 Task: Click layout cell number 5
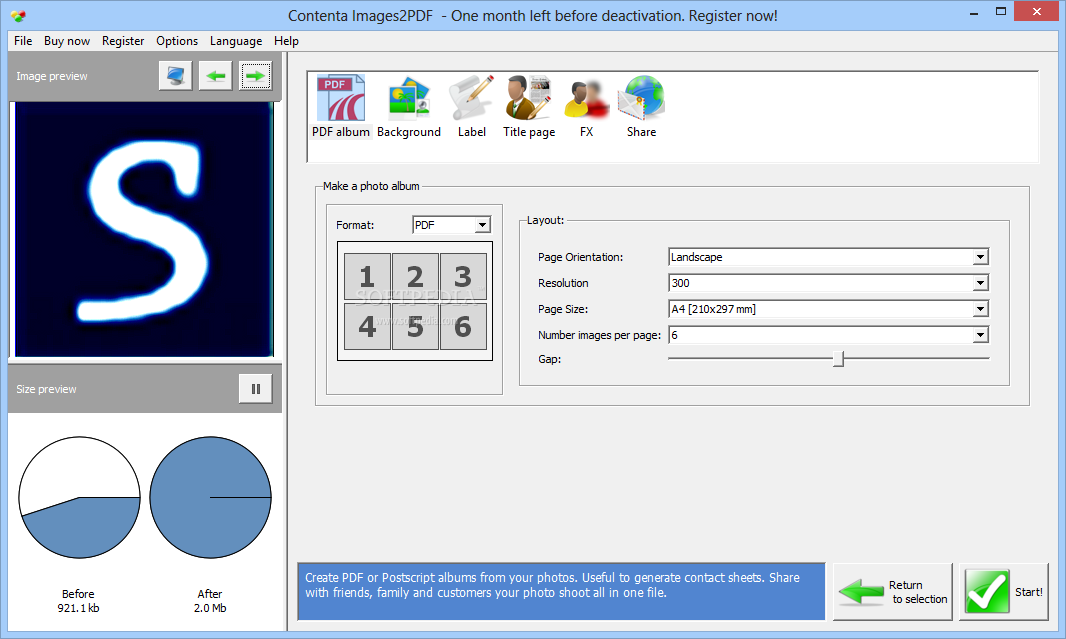[x=415, y=326]
